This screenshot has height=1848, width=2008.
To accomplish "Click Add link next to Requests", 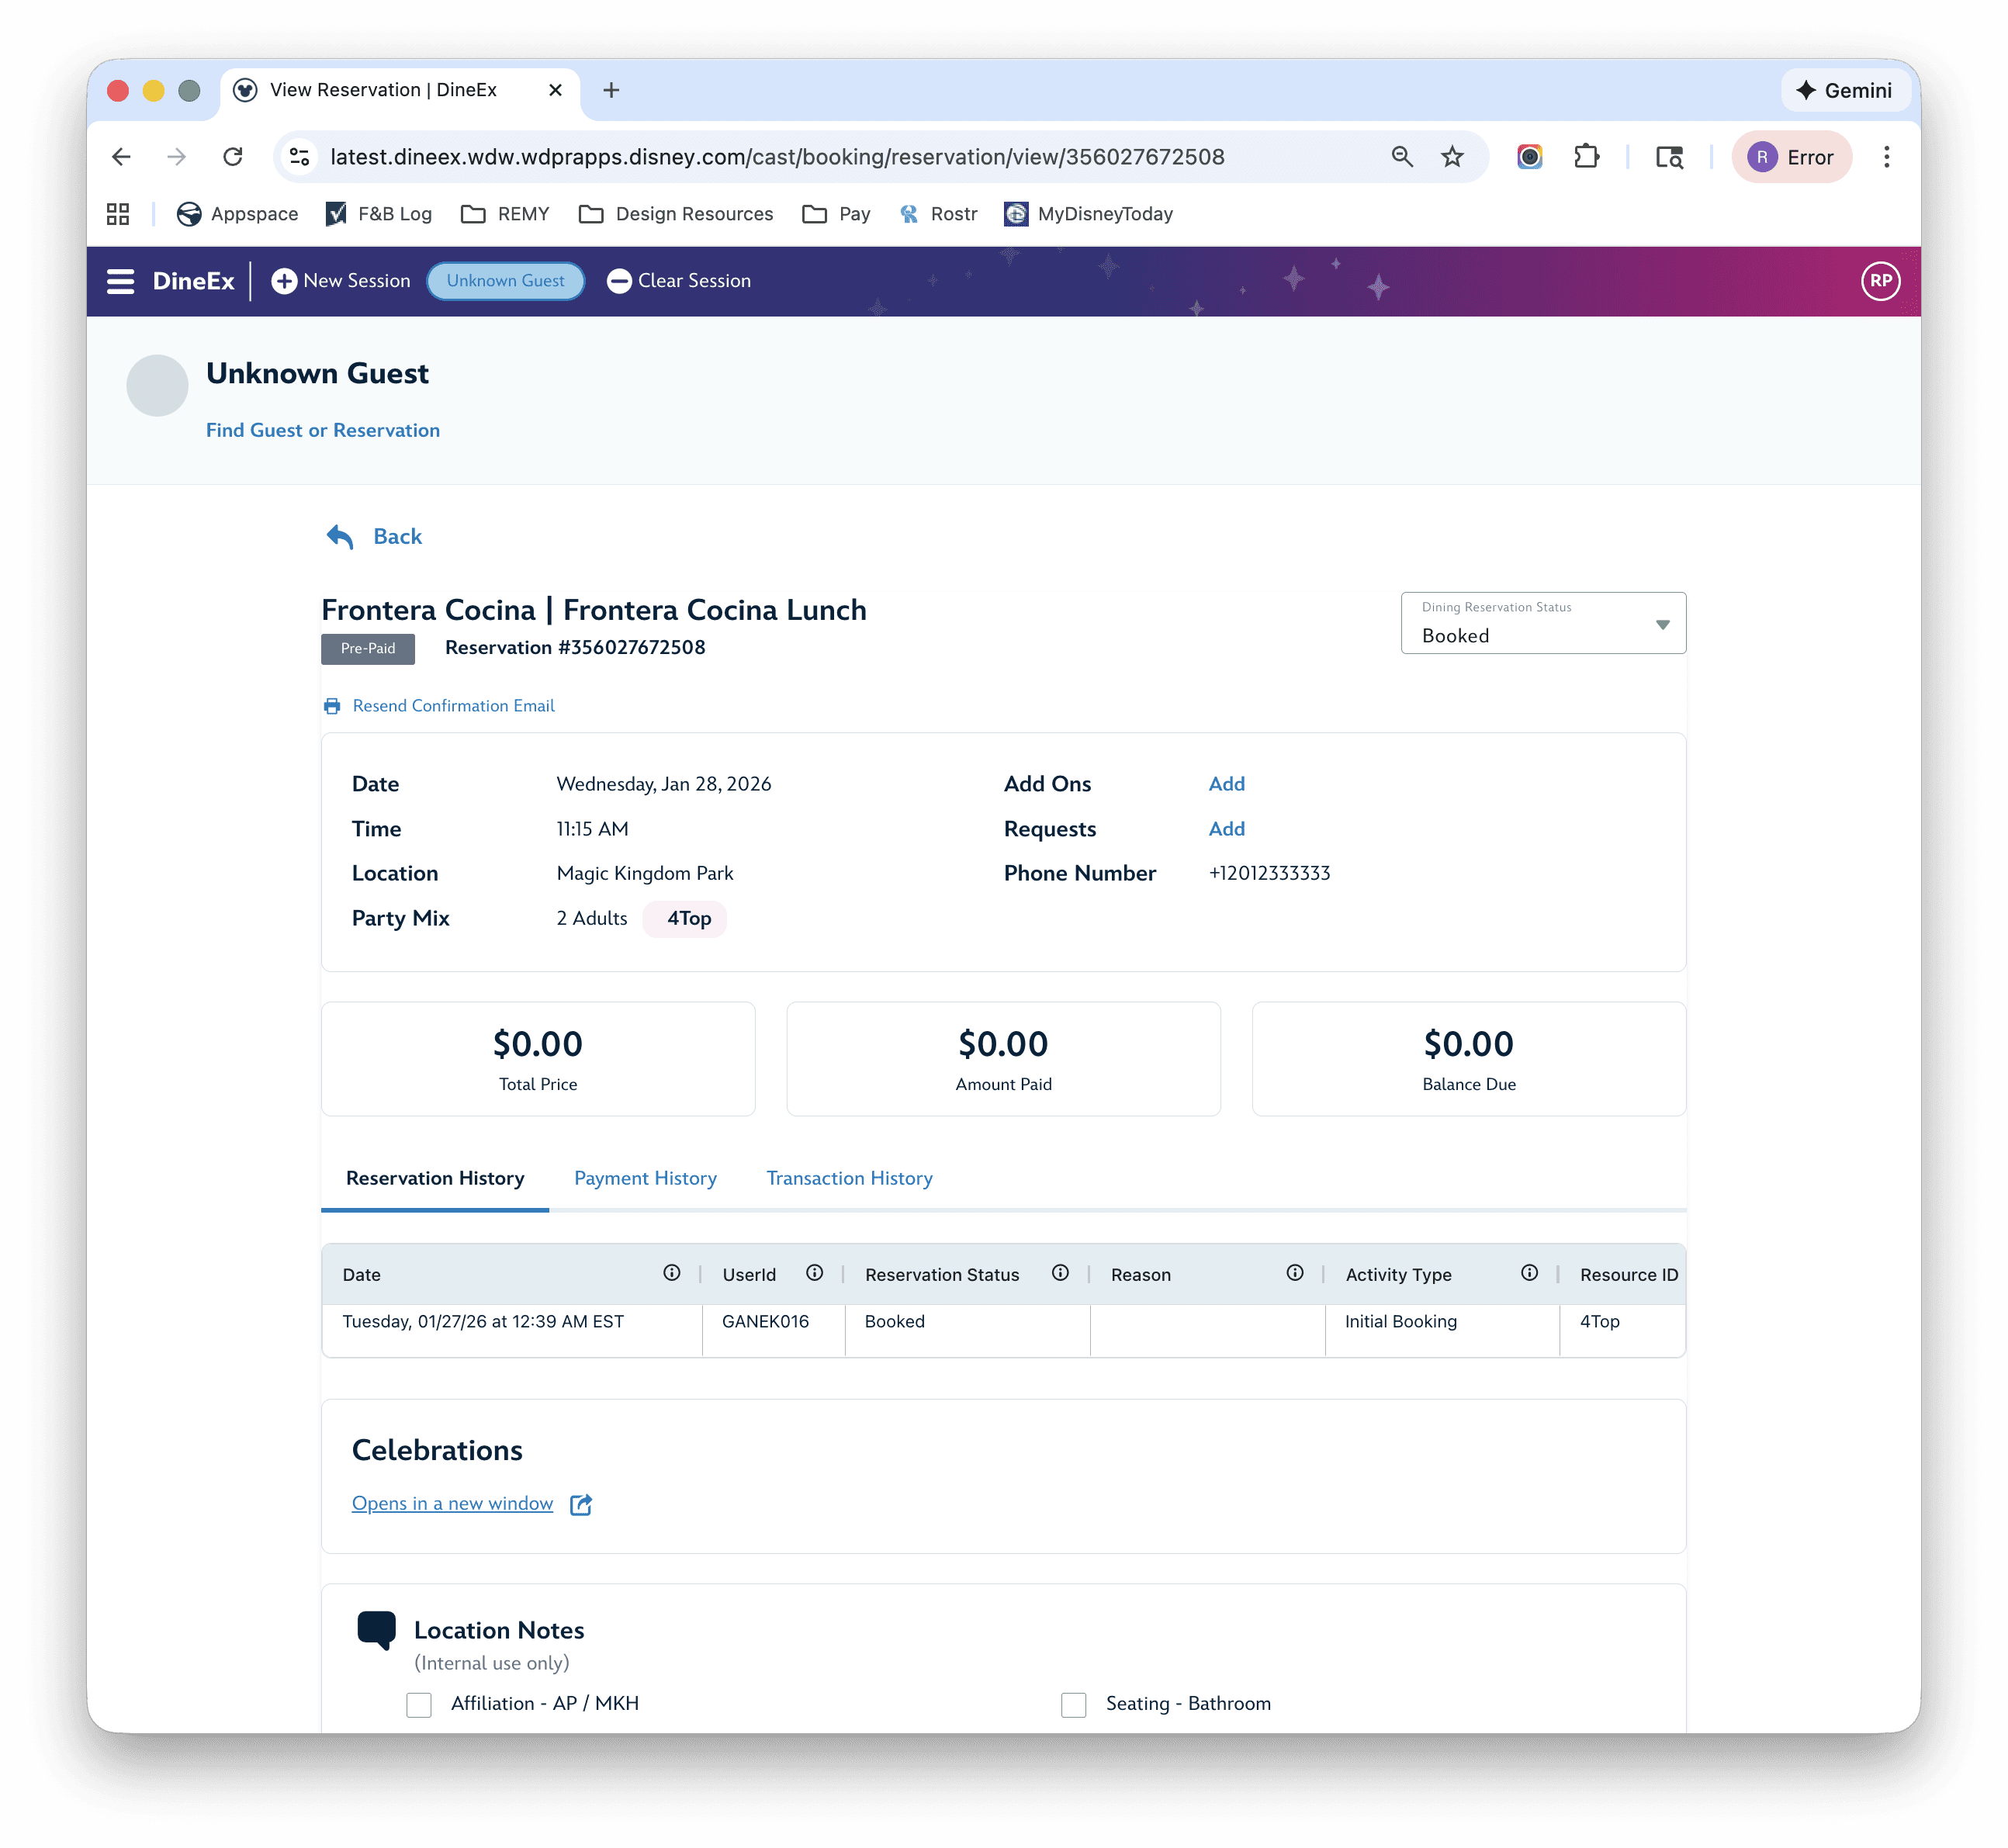I will point(1226,829).
